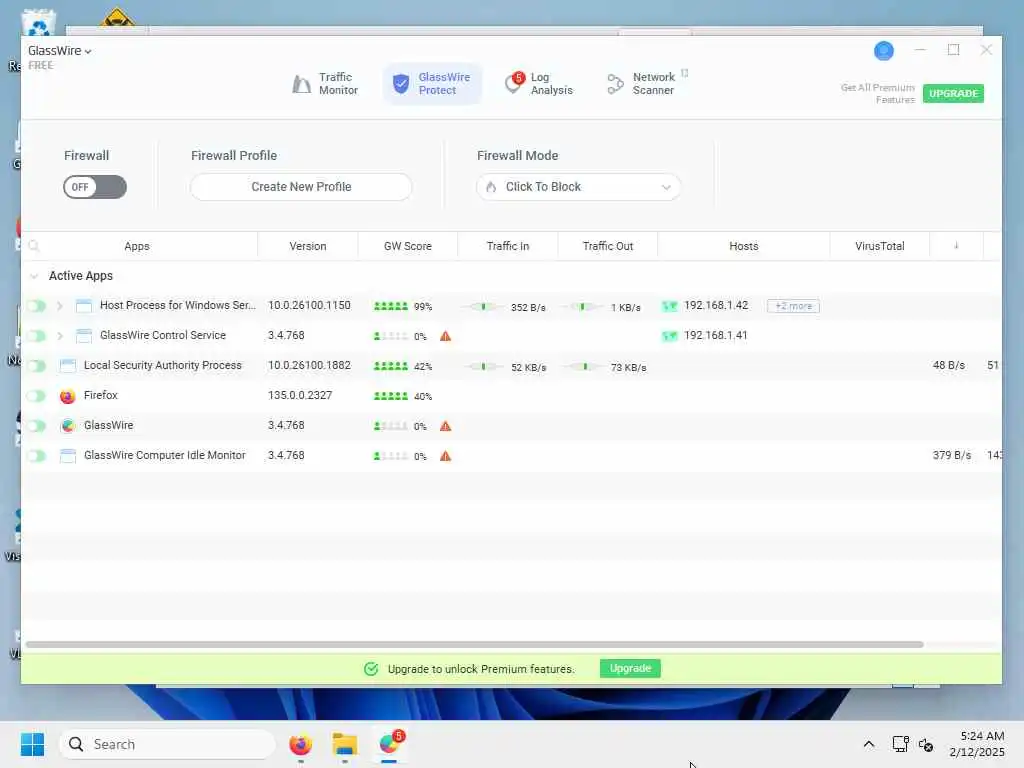Sort by GW Score column header
Screen dimensions: 1024x768
(x=408, y=246)
